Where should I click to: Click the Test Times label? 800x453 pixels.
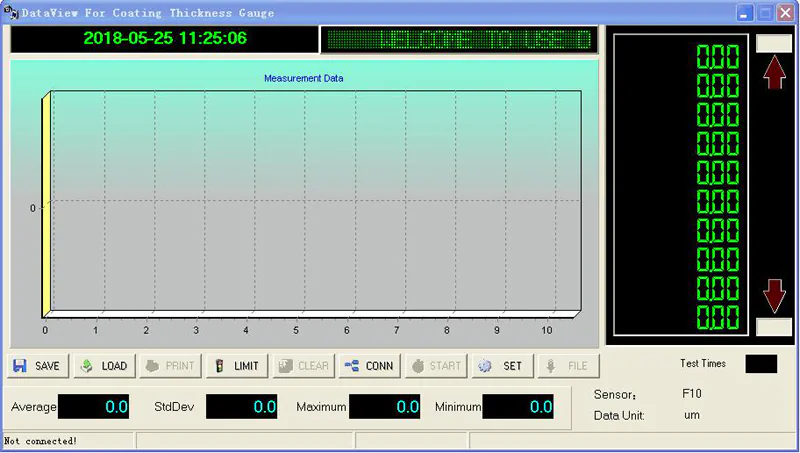click(703, 363)
